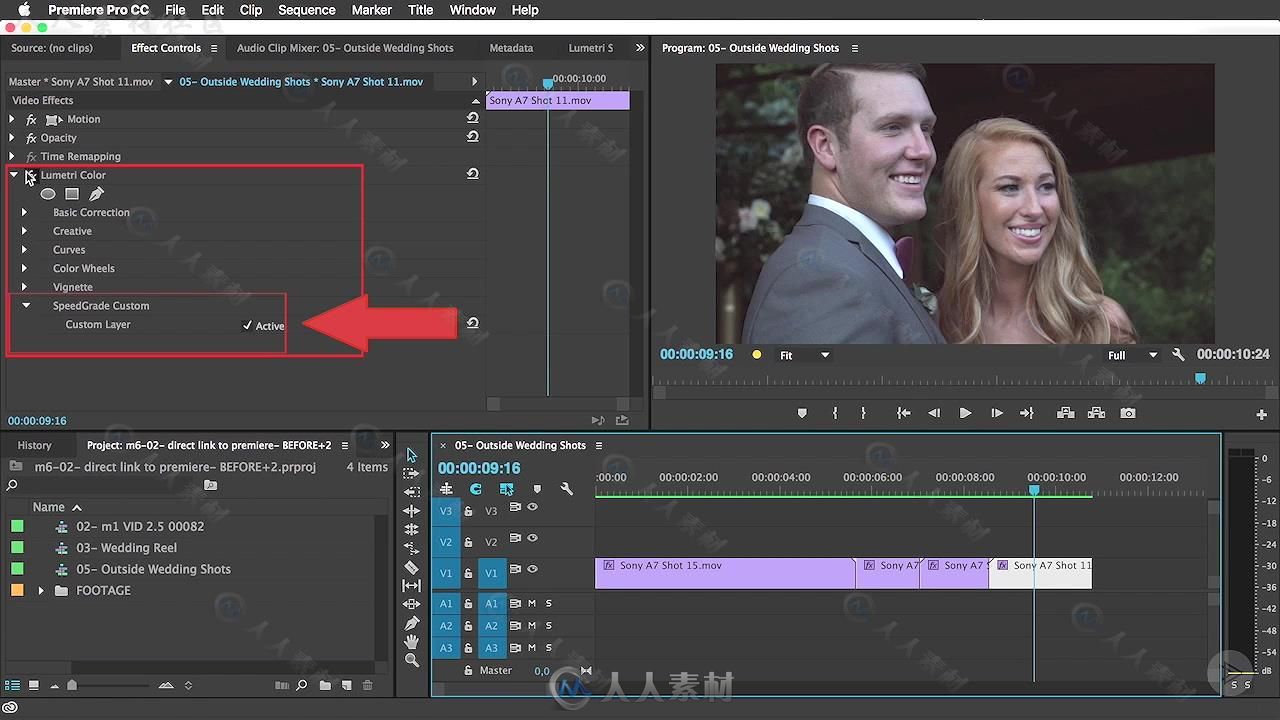
Task: Expand FOOTAGE bin in Project panel
Action: [41, 591]
